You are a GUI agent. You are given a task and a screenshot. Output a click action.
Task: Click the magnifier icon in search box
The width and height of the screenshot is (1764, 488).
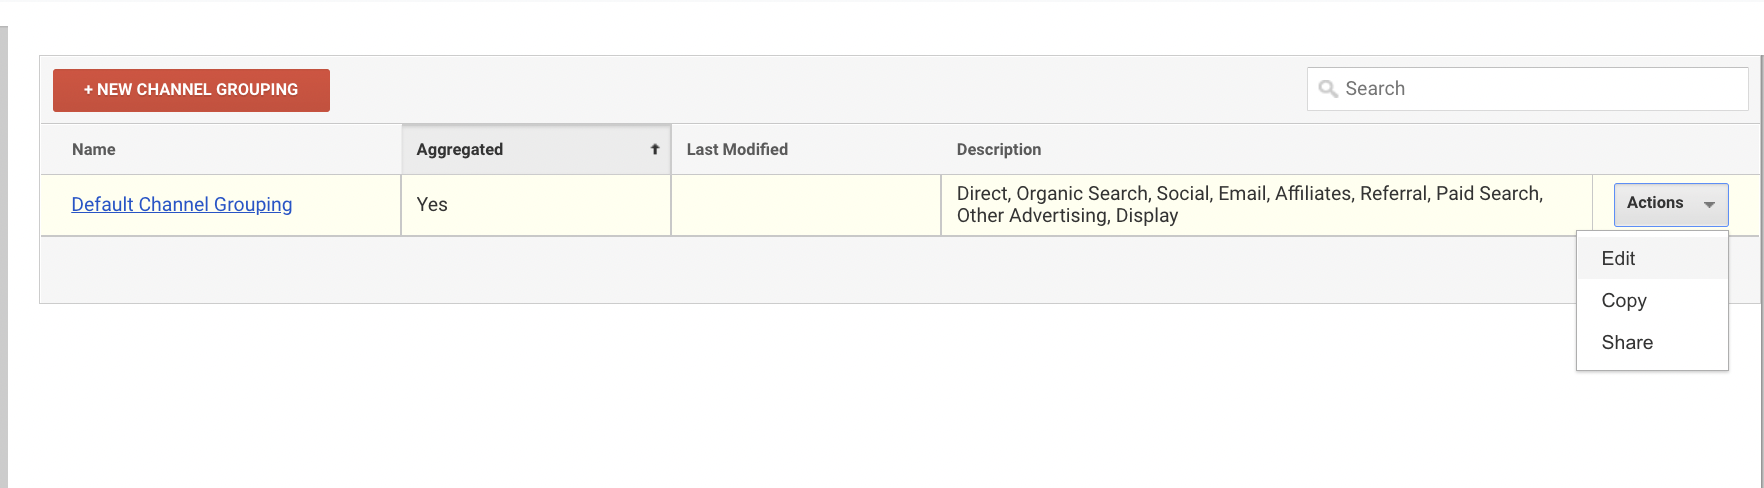(1328, 89)
